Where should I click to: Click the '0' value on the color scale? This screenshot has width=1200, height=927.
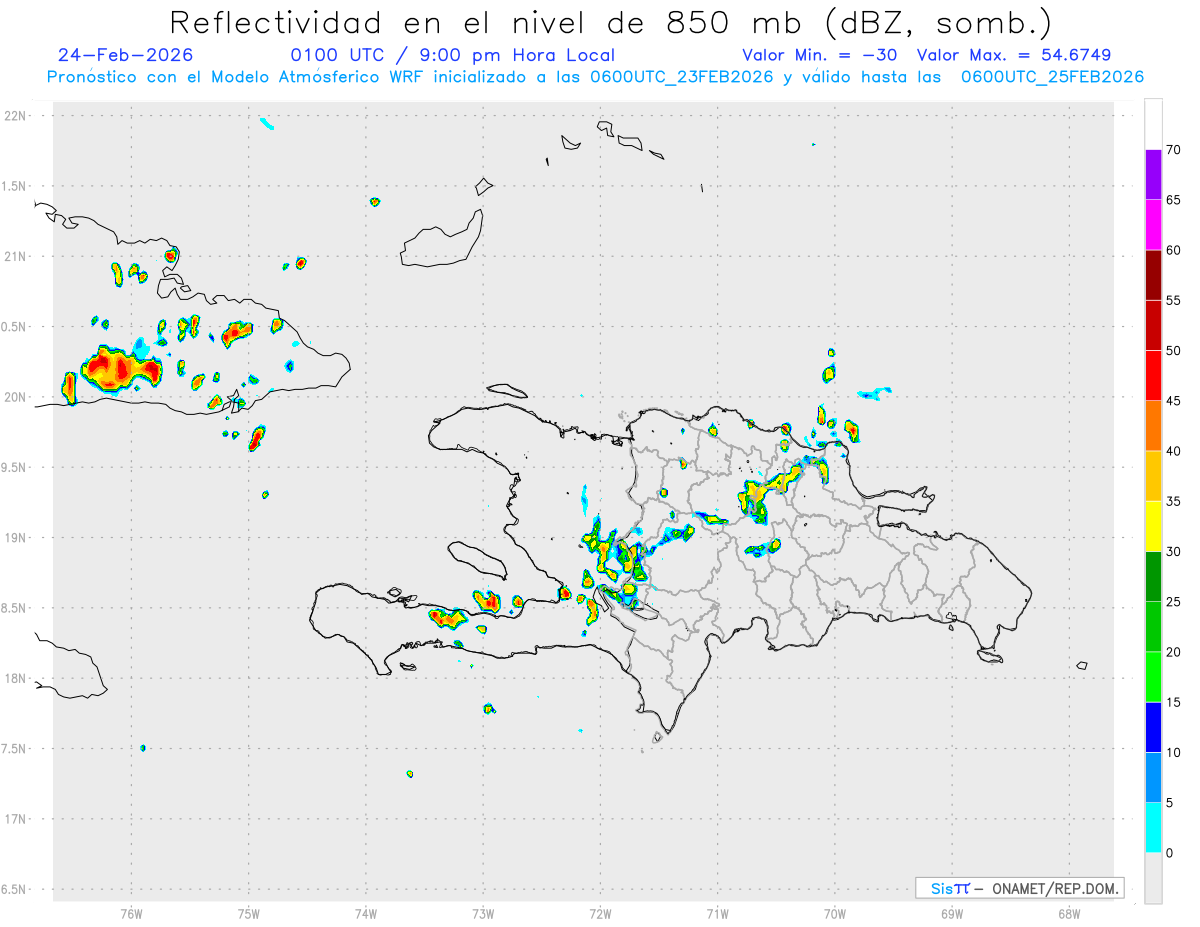[1169, 853]
